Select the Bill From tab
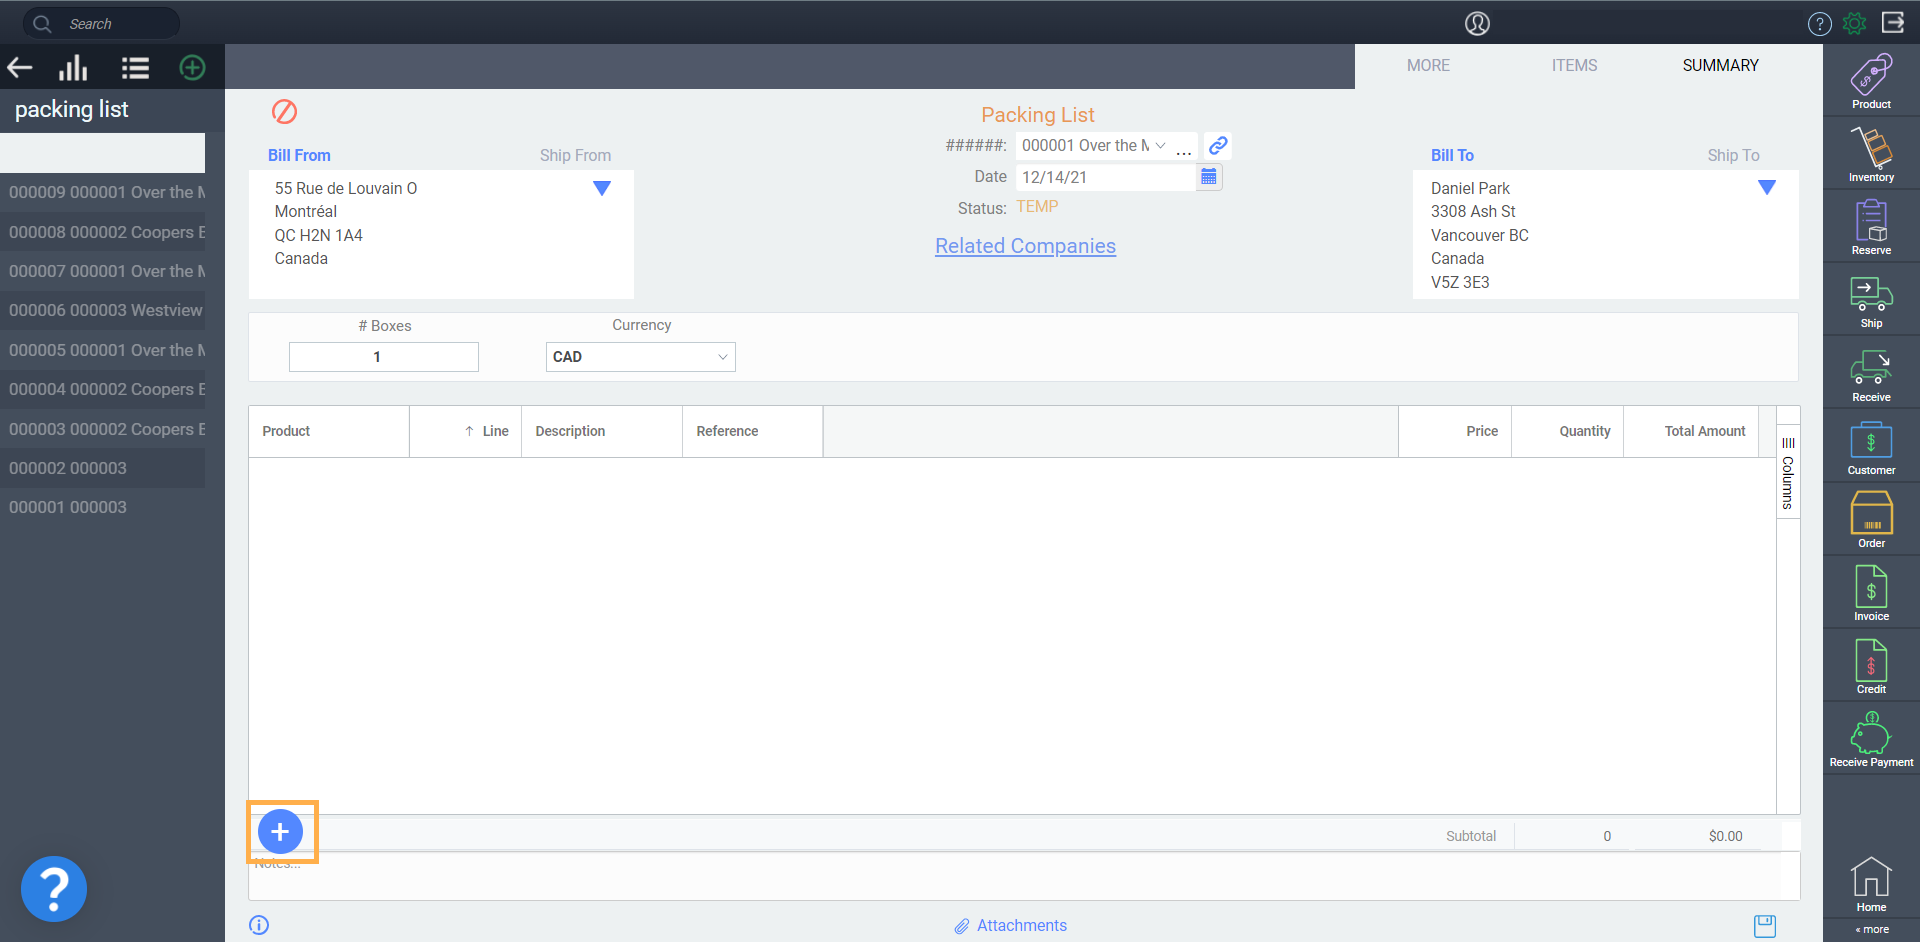This screenshot has width=1920, height=942. (x=299, y=155)
